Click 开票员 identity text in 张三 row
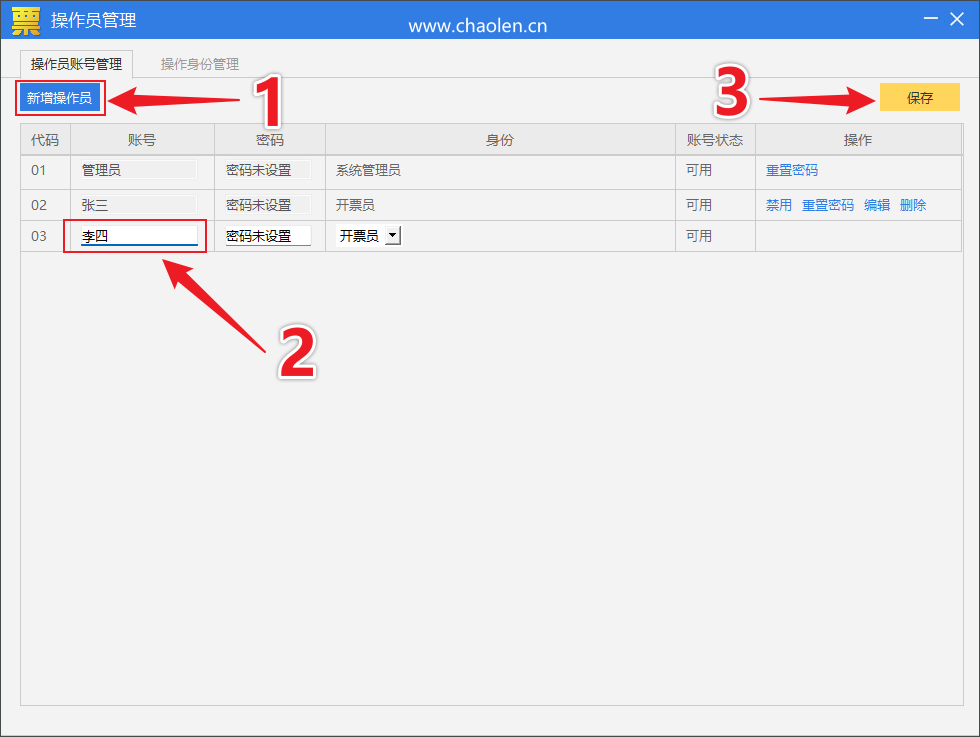Screen dimensions: 980x737 point(355,205)
